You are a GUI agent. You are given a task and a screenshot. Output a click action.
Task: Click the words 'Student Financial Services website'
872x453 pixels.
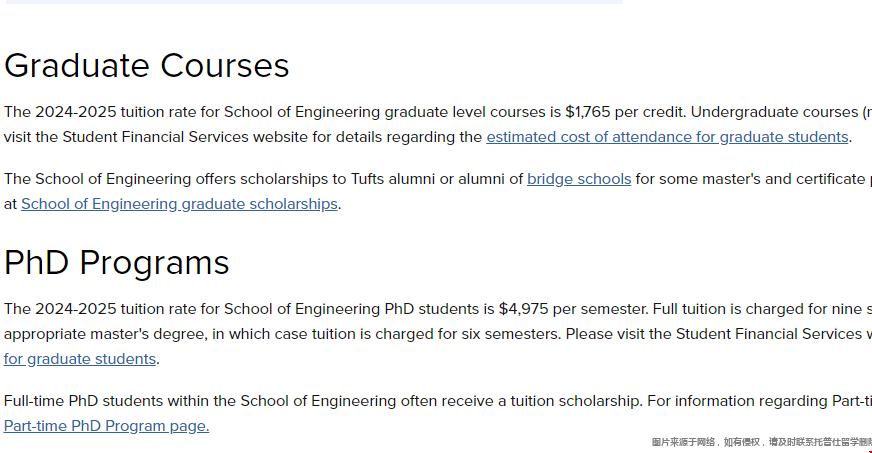[185, 137]
